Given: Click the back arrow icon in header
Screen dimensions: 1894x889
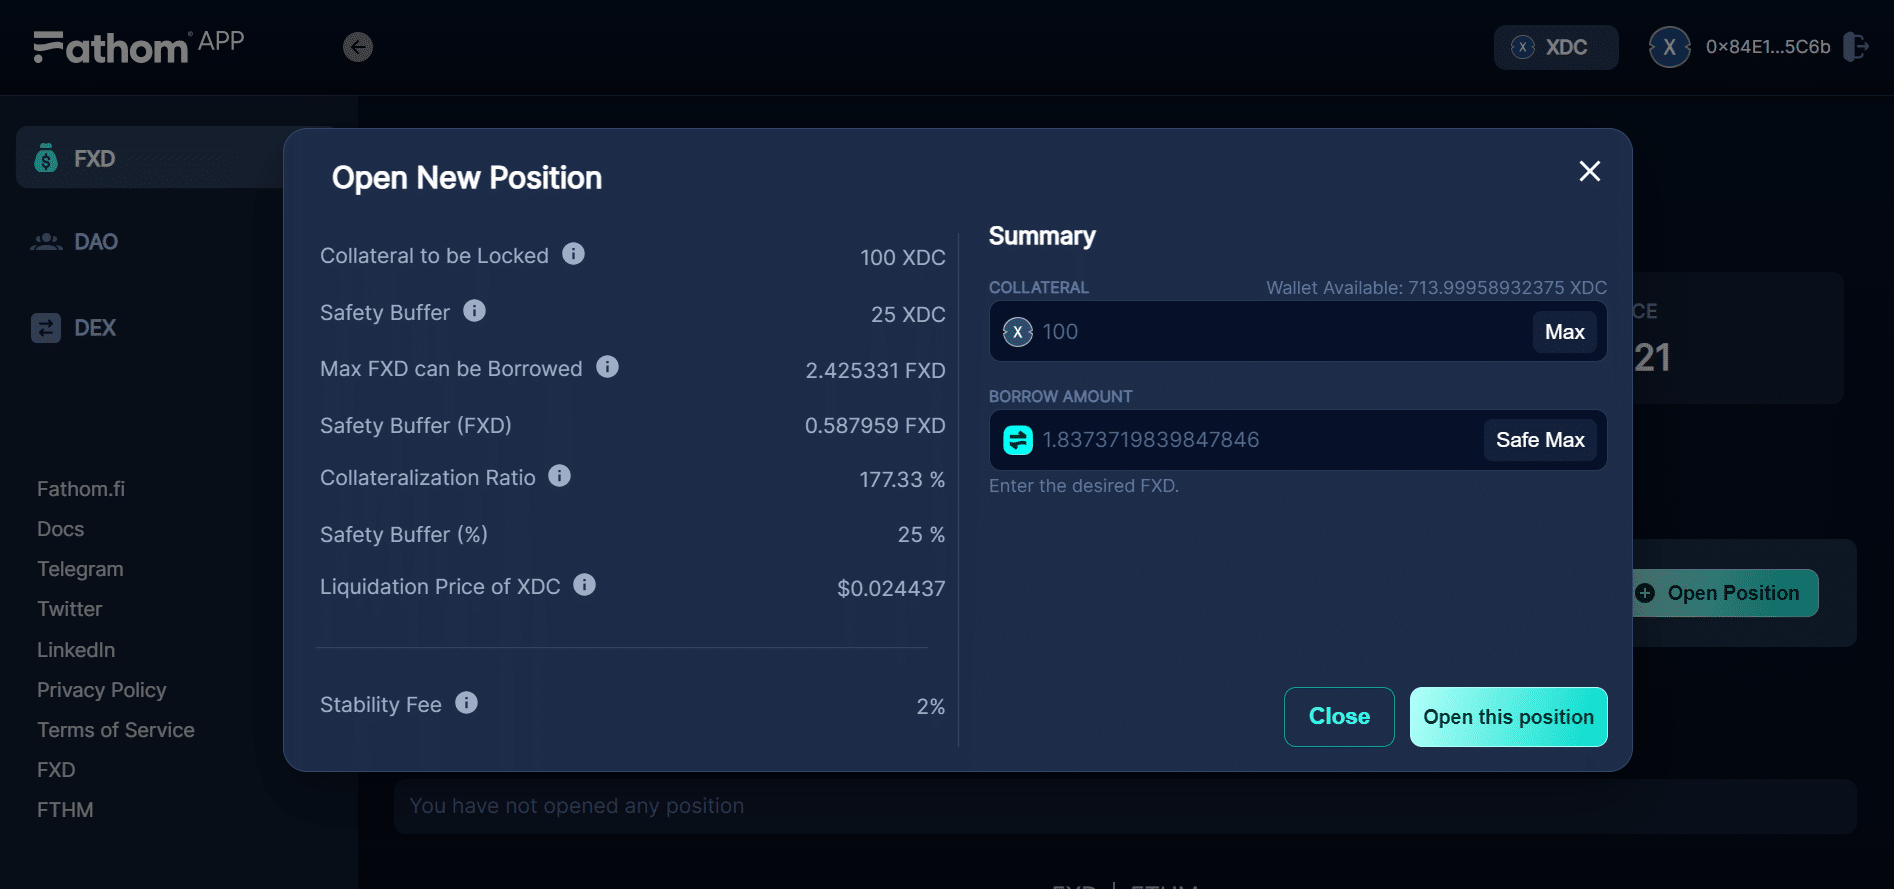Looking at the screenshot, I should point(358,47).
